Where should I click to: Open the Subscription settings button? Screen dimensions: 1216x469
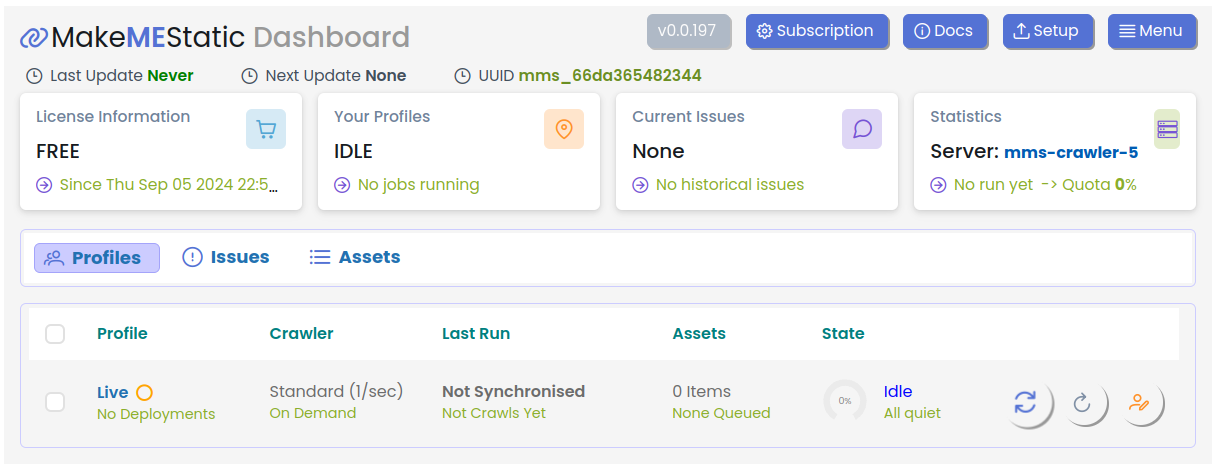(x=817, y=31)
